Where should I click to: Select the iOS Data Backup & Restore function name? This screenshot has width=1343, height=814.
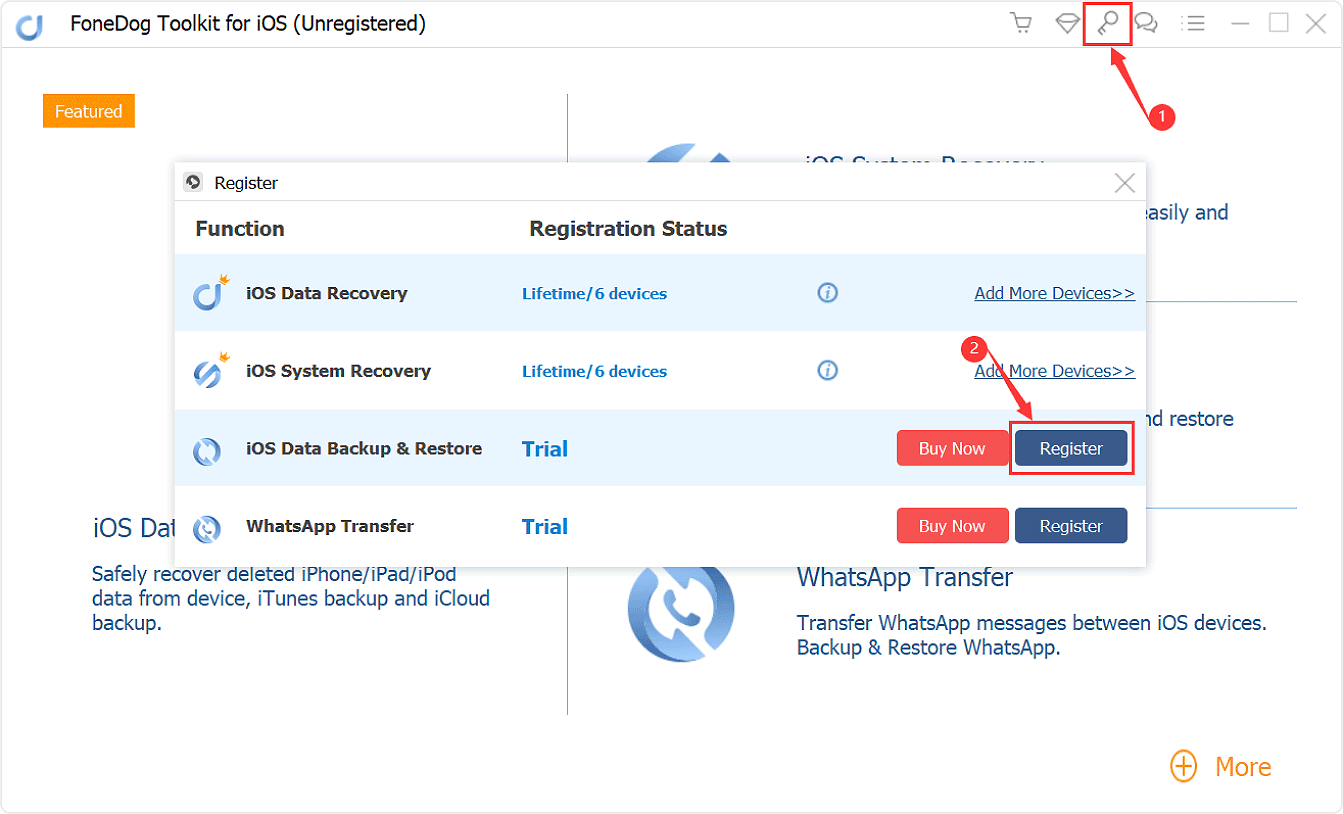[x=364, y=448]
